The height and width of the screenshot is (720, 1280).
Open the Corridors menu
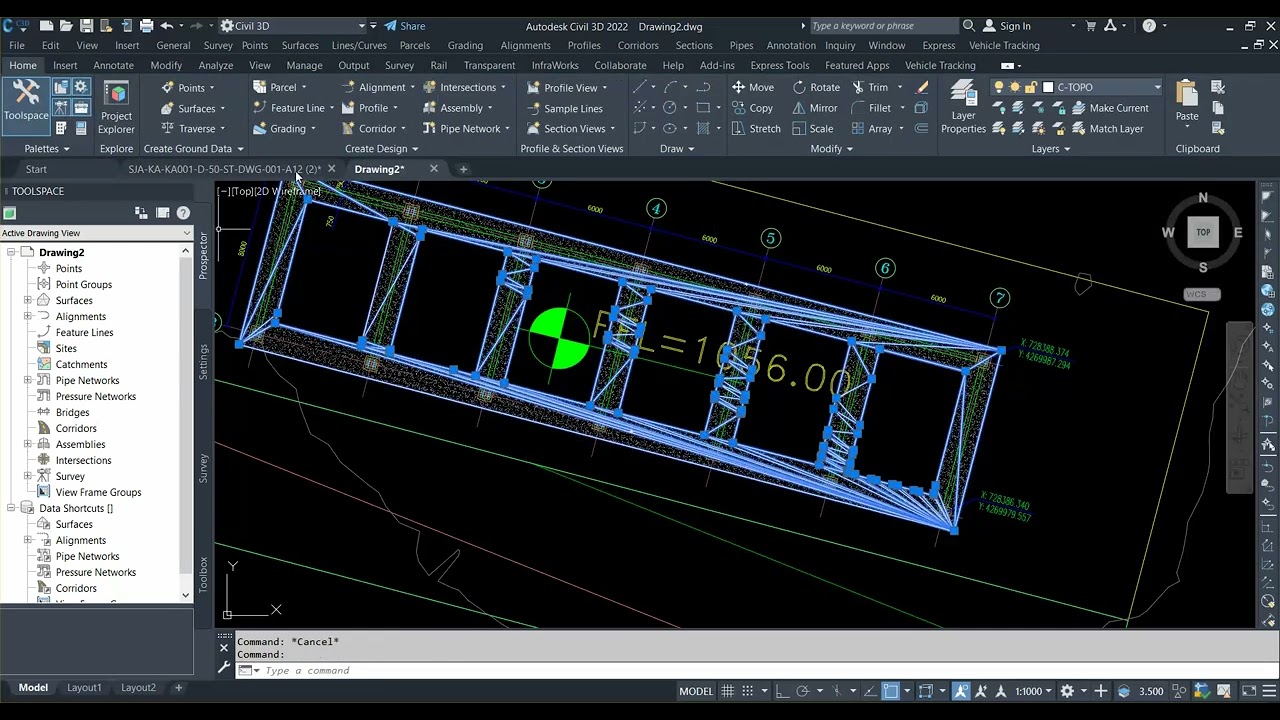638,45
